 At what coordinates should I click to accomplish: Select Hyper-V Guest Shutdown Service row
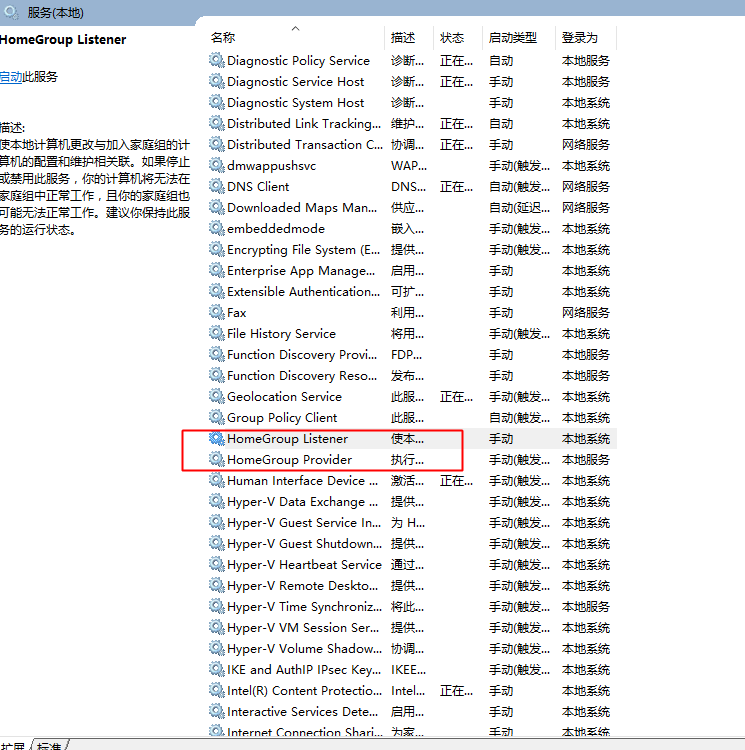(x=412, y=543)
